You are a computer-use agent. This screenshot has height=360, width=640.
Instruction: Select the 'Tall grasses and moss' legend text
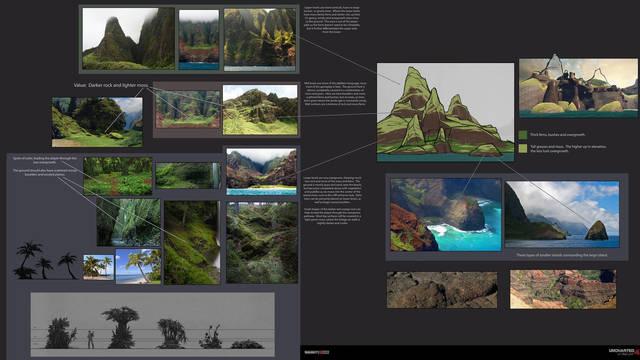coord(568,149)
